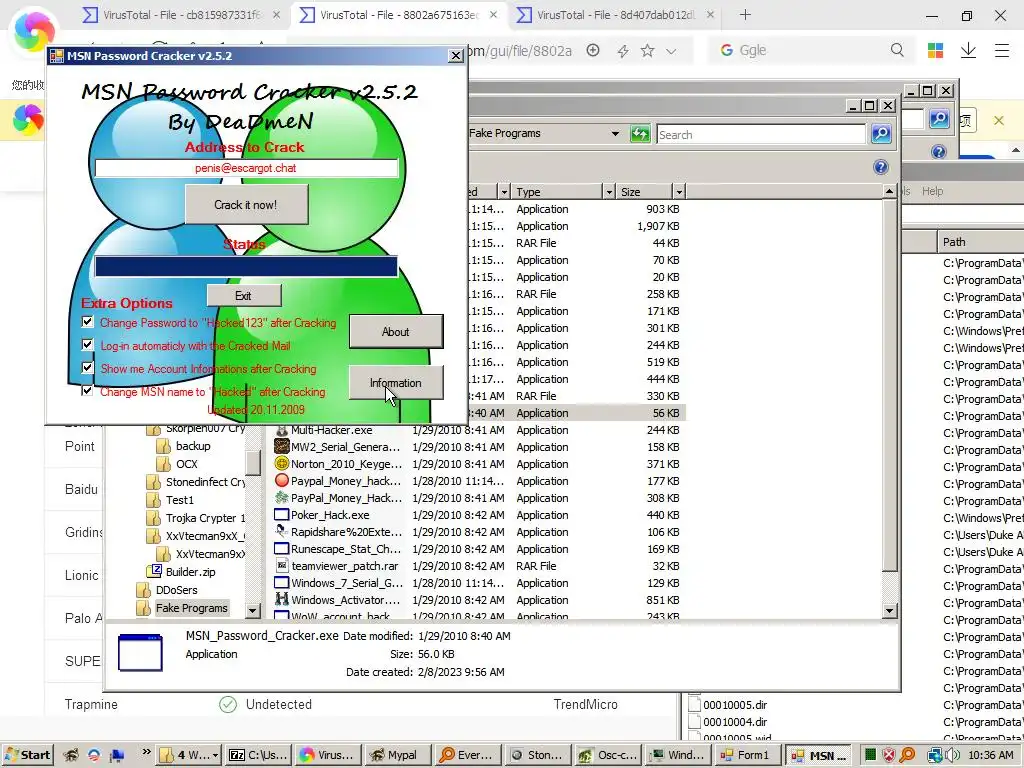Screen dimensions: 1024x768
Task: Open the Windows Start button
Action: click(x=27, y=755)
